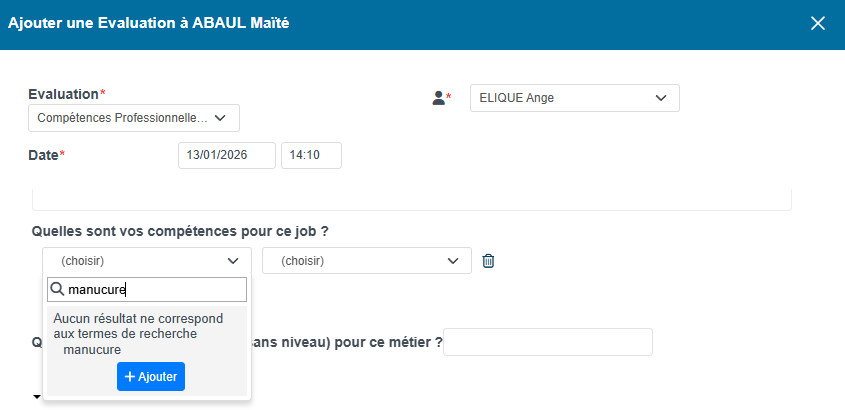845x410 pixels.
Task: Click the plus icon on Ajouter button
Action: pyautogui.click(x=130, y=377)
